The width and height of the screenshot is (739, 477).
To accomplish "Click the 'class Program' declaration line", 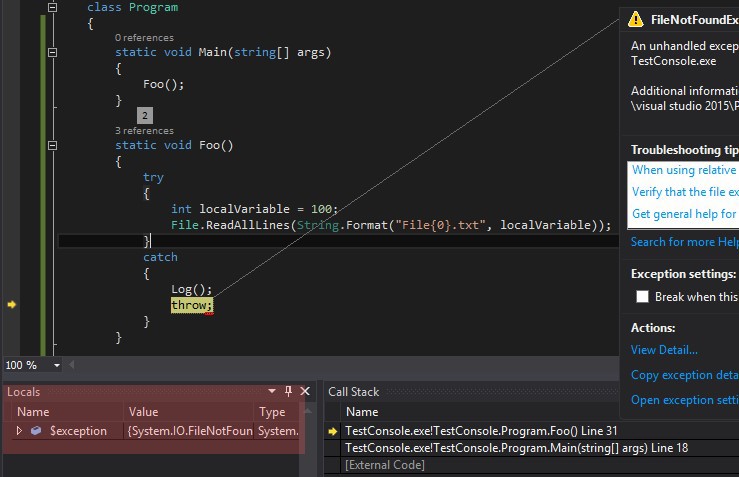I will pos(132,7).
